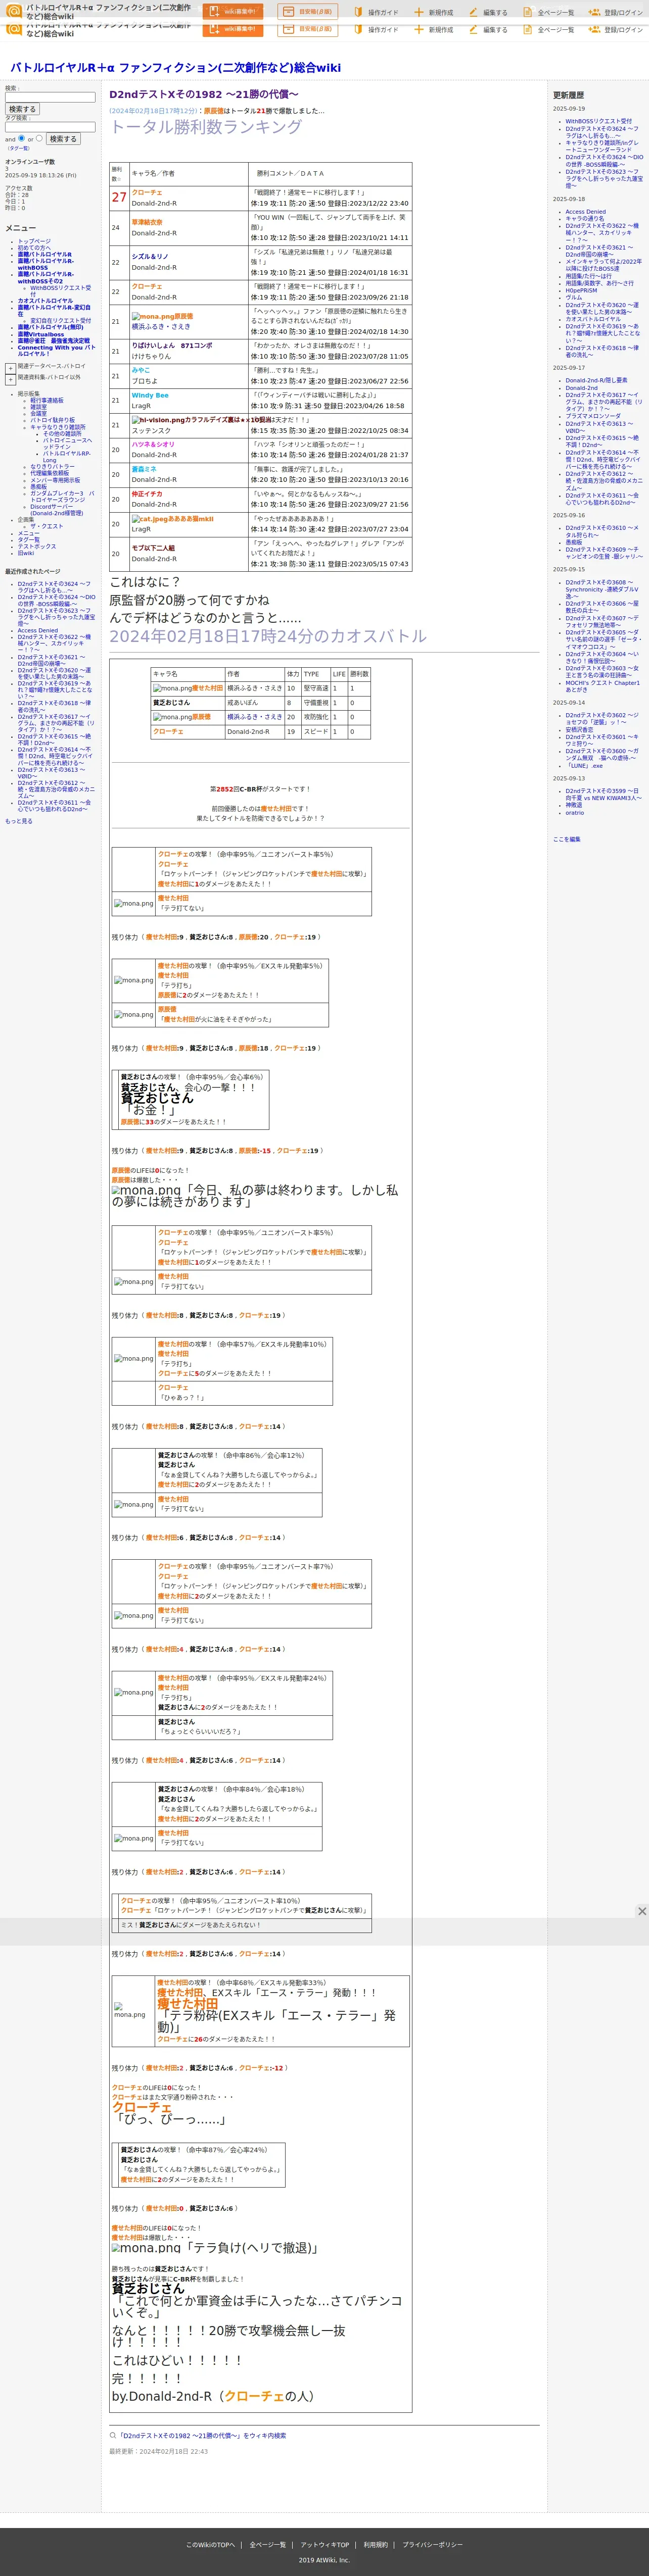
Task: Open 神敗退 in update history
Action: (573, 805)
